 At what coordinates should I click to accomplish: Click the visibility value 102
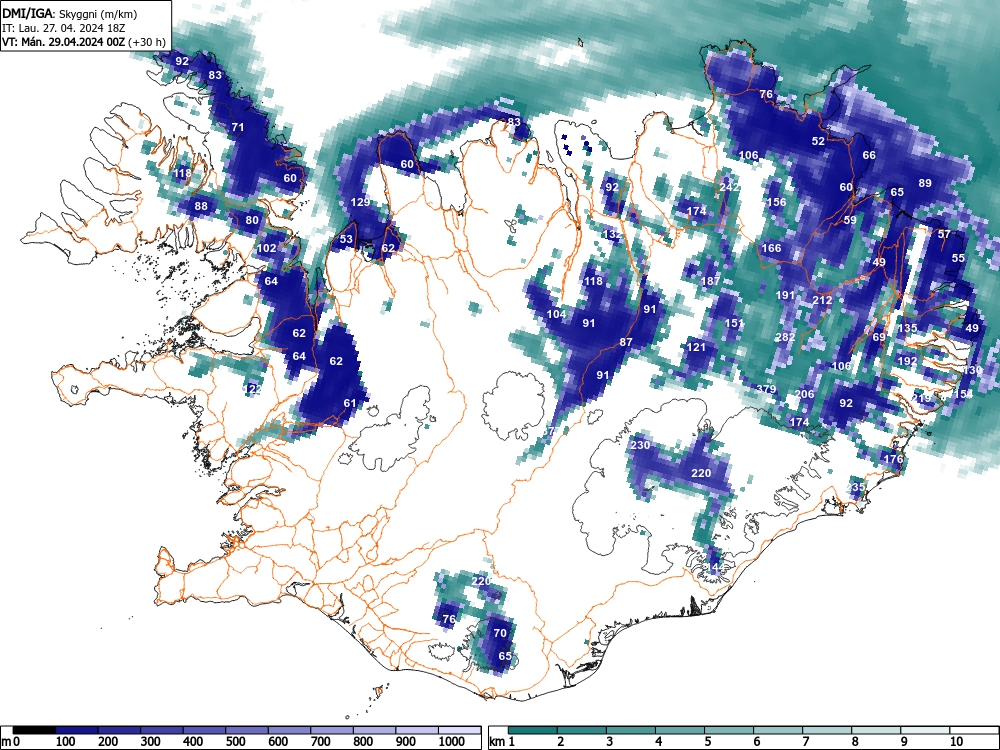(267, 248)
